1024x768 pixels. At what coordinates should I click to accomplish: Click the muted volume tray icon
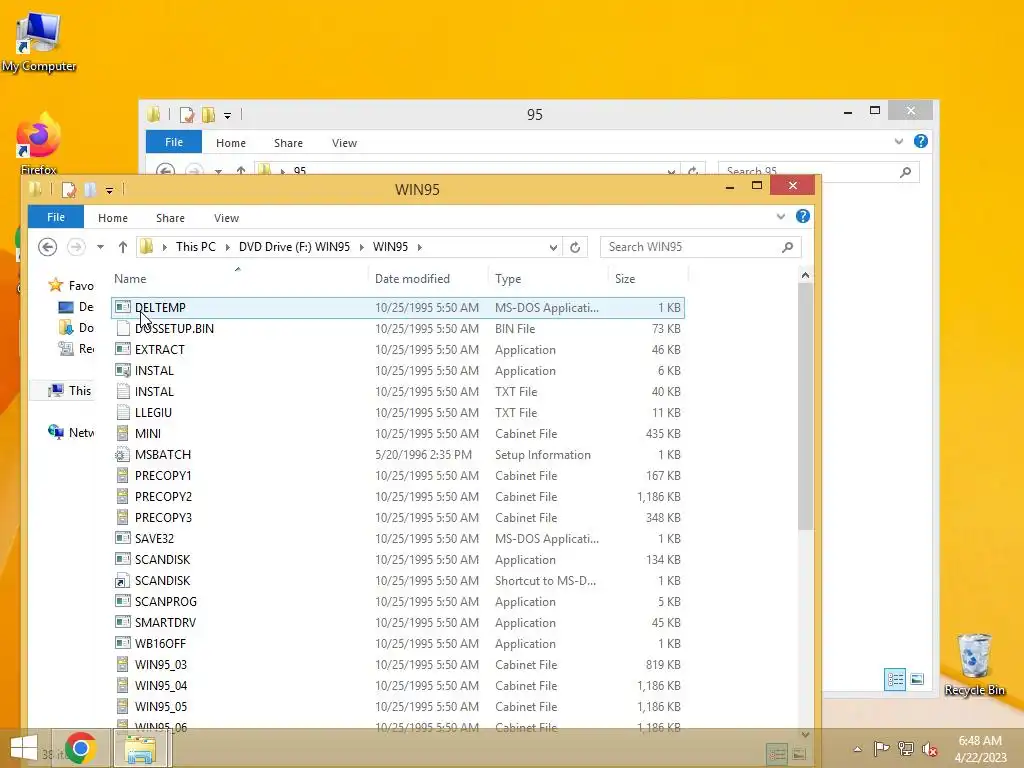coord(929,749)
